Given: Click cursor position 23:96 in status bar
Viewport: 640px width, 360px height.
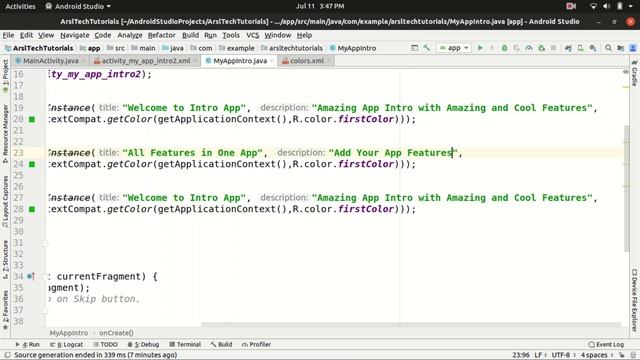Looking at the screenshot, I should (521, 355).
